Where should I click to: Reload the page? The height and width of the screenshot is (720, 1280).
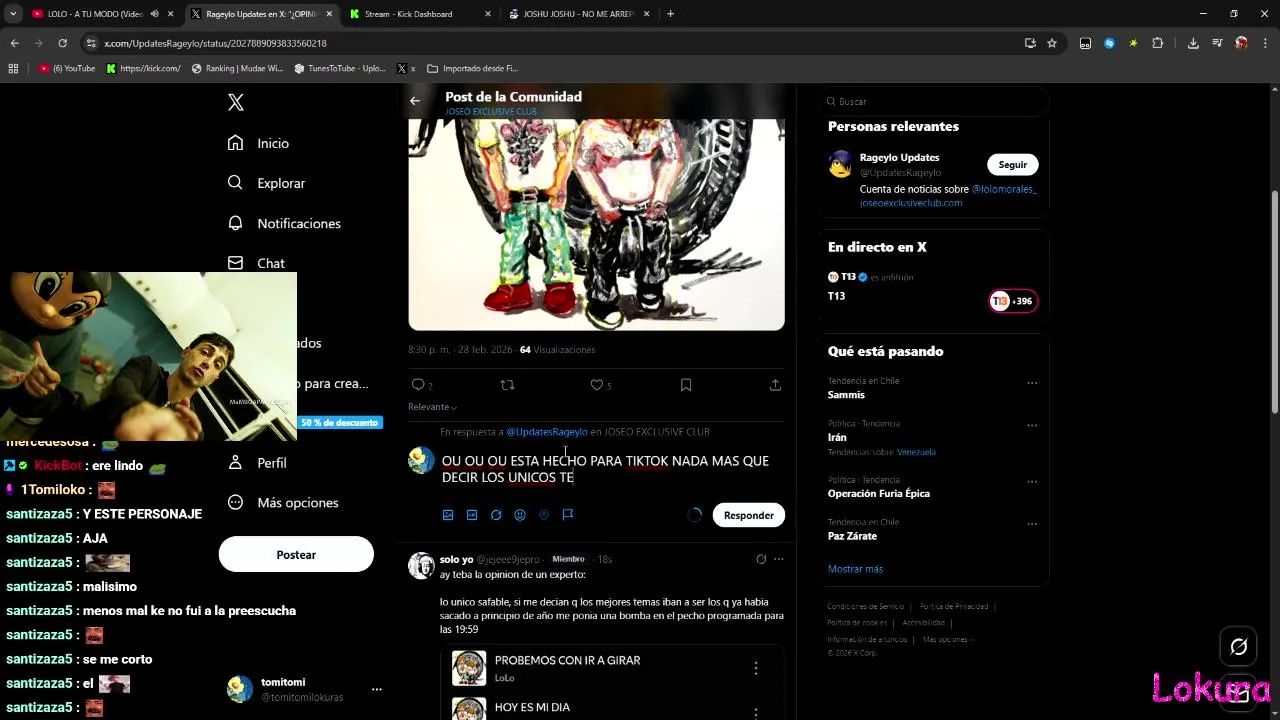(x=62, y=43)
